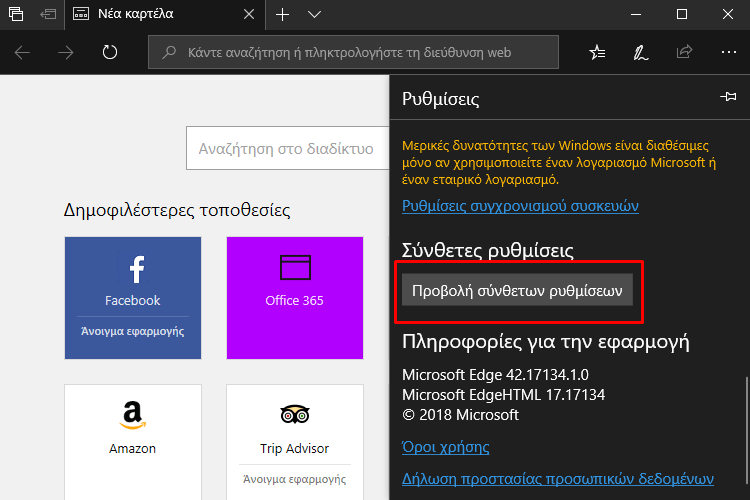Open the Facebook top site tile
This screenshot has width=750, height=500.
tap(133, 298)
